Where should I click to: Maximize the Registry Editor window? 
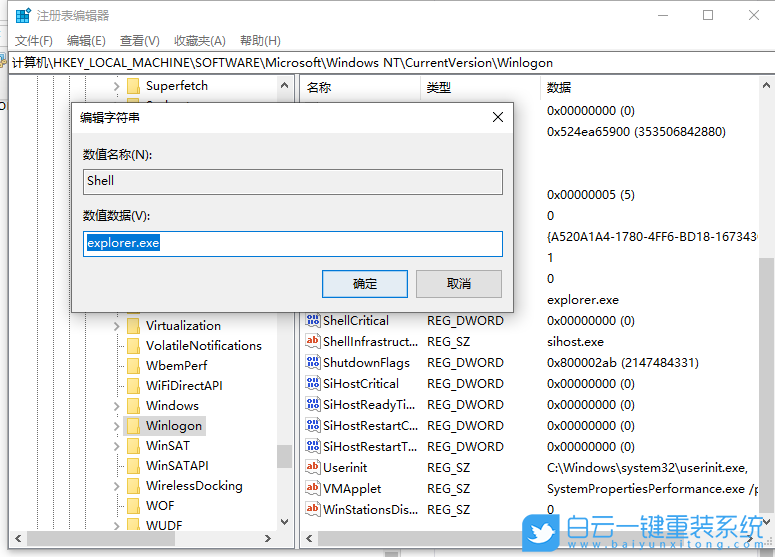pyautogui.click(x=708, y=15)
